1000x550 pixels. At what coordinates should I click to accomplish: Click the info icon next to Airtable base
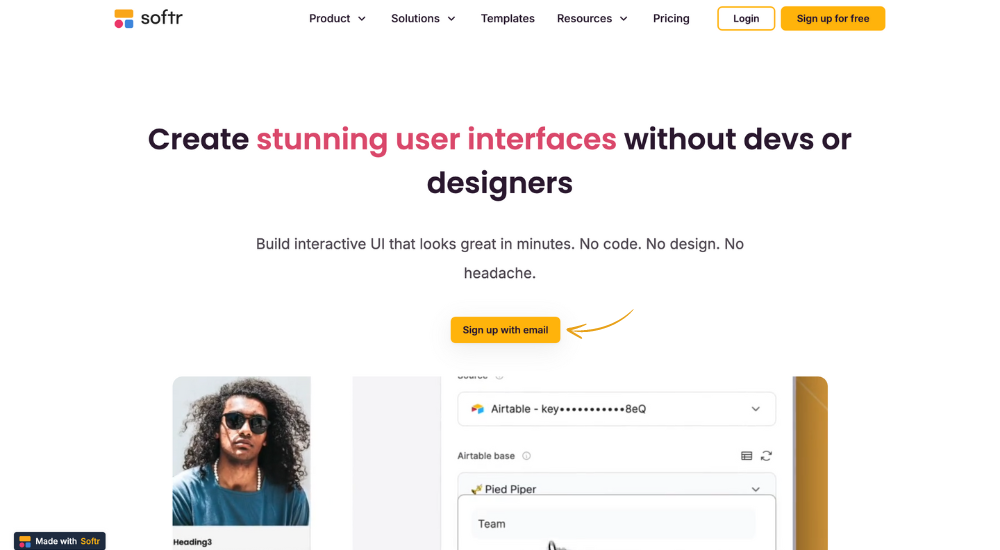[526, 456]
